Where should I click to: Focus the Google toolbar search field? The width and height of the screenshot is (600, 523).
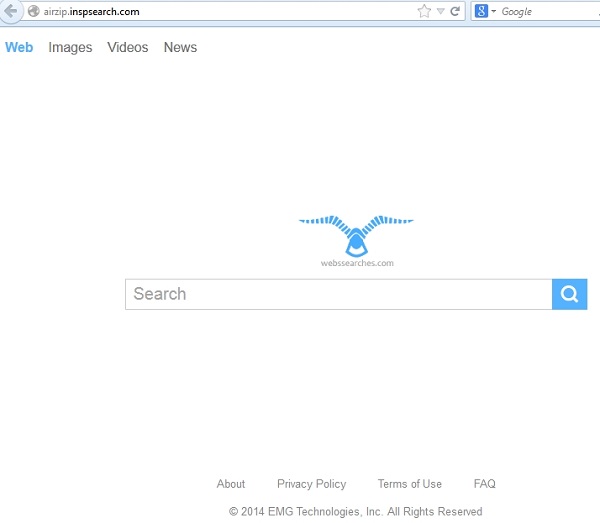coord(545,12)
